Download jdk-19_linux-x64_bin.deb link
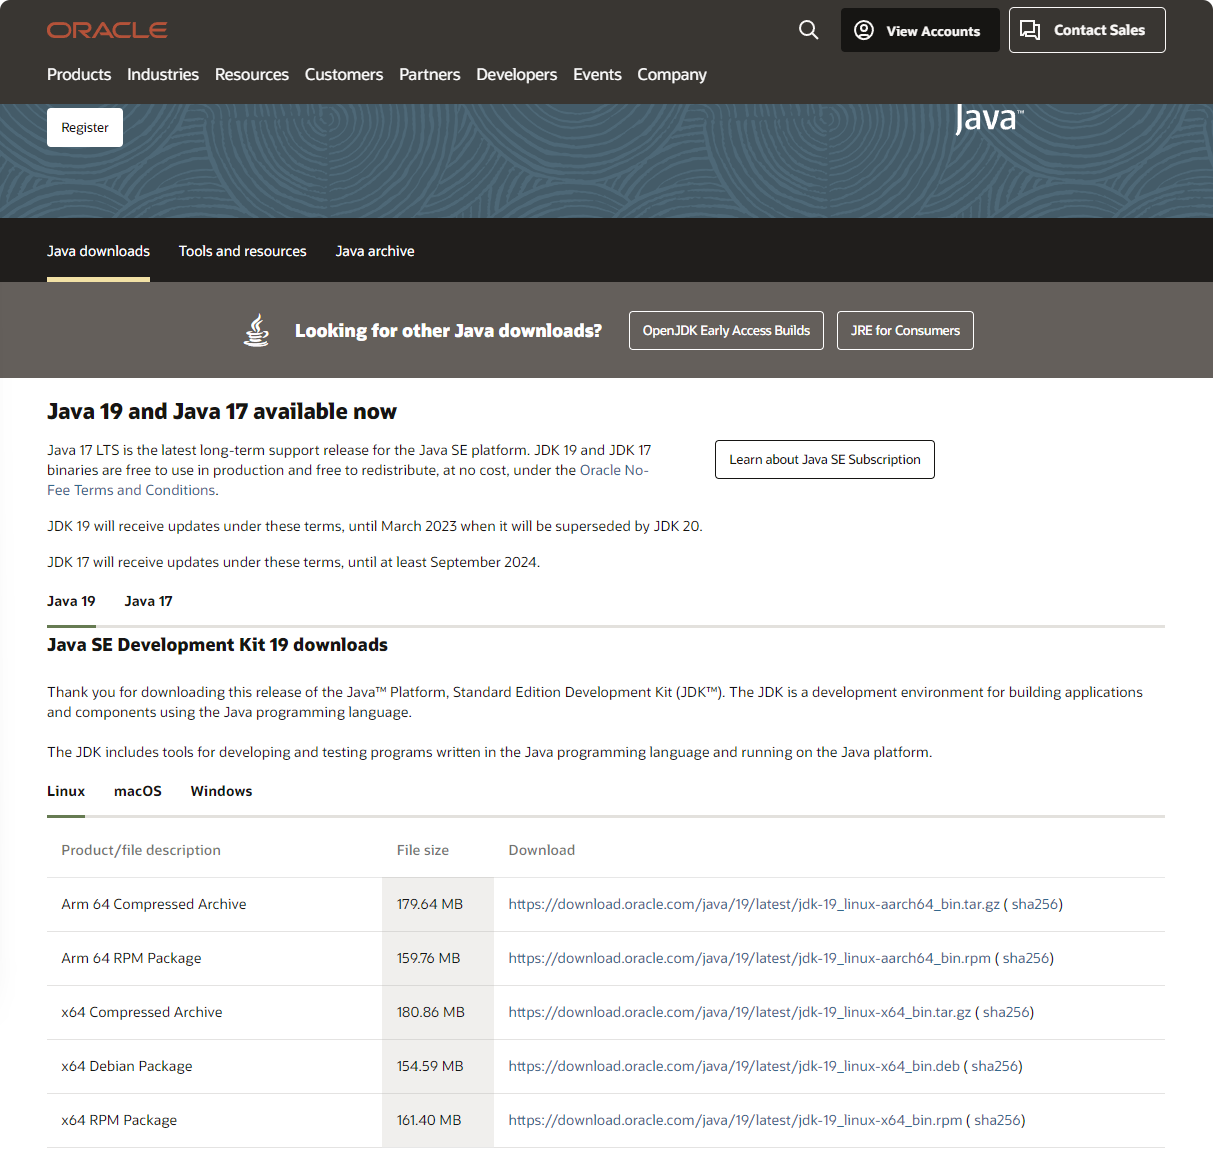Screen dimensions: 1213x1154 coord(734,1066)
